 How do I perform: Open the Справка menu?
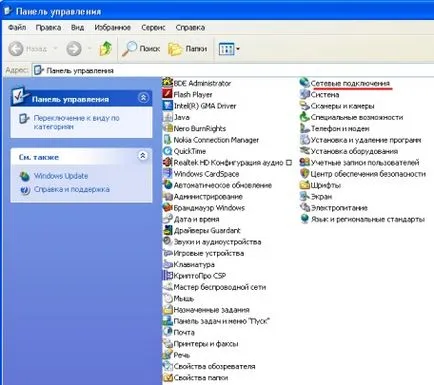pos(190,27)
